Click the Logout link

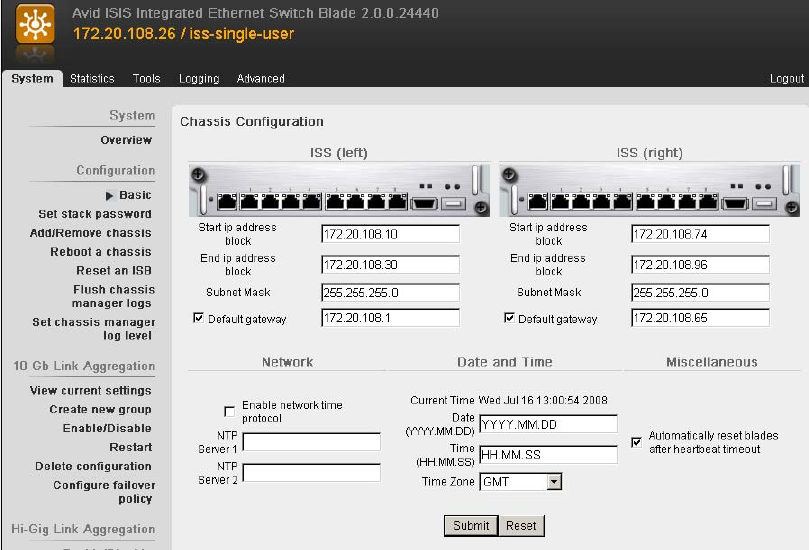coord(787,78)
